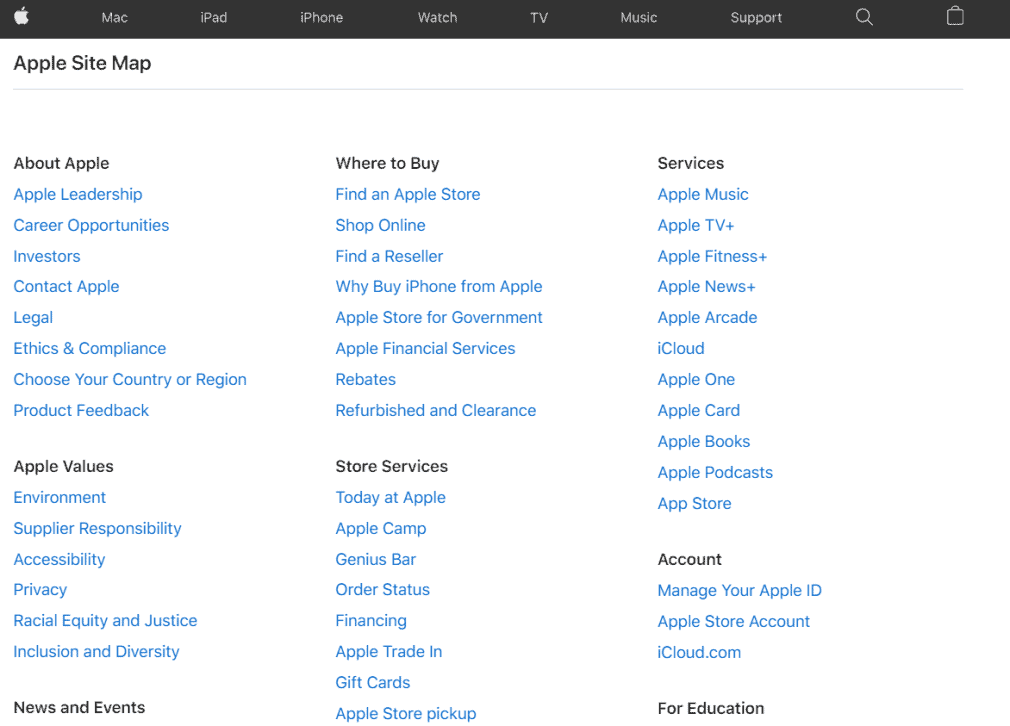Go to Apple Podcasts link
This screenshot has width=1010, height=726.
[x=715, y=472]
